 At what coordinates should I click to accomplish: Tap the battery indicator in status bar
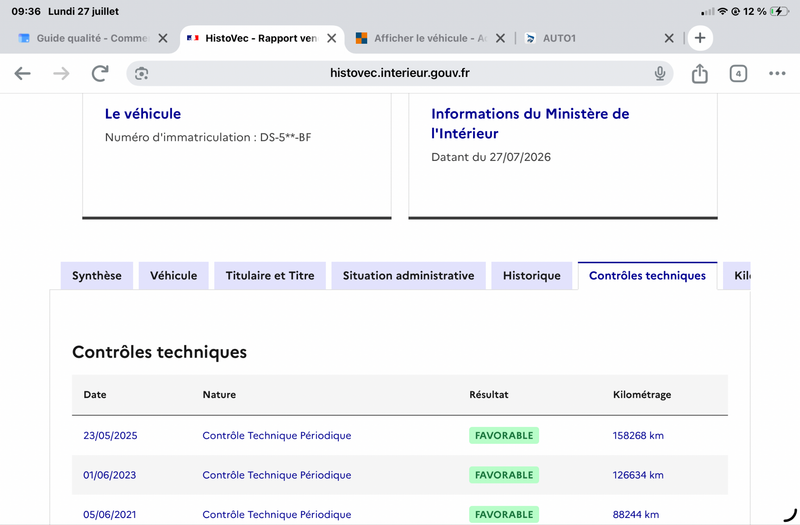(779, 11)
